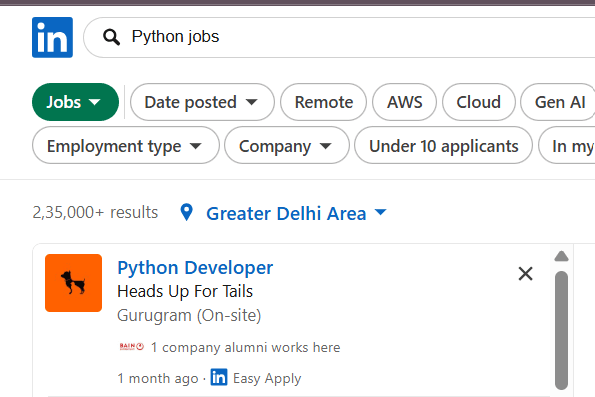
Task: Click the Easy Apply label
Action: 267,378
